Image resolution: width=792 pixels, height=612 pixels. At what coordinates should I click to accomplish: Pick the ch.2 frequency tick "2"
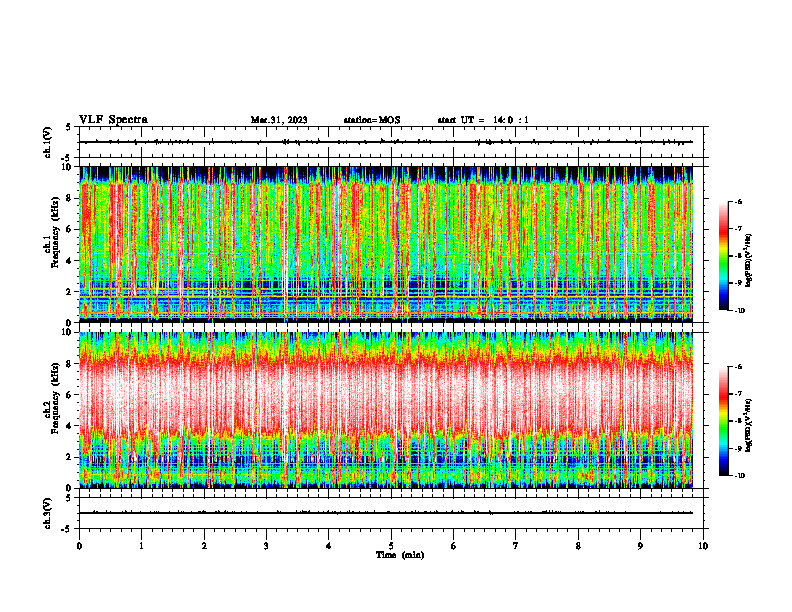tap(69, 457)
